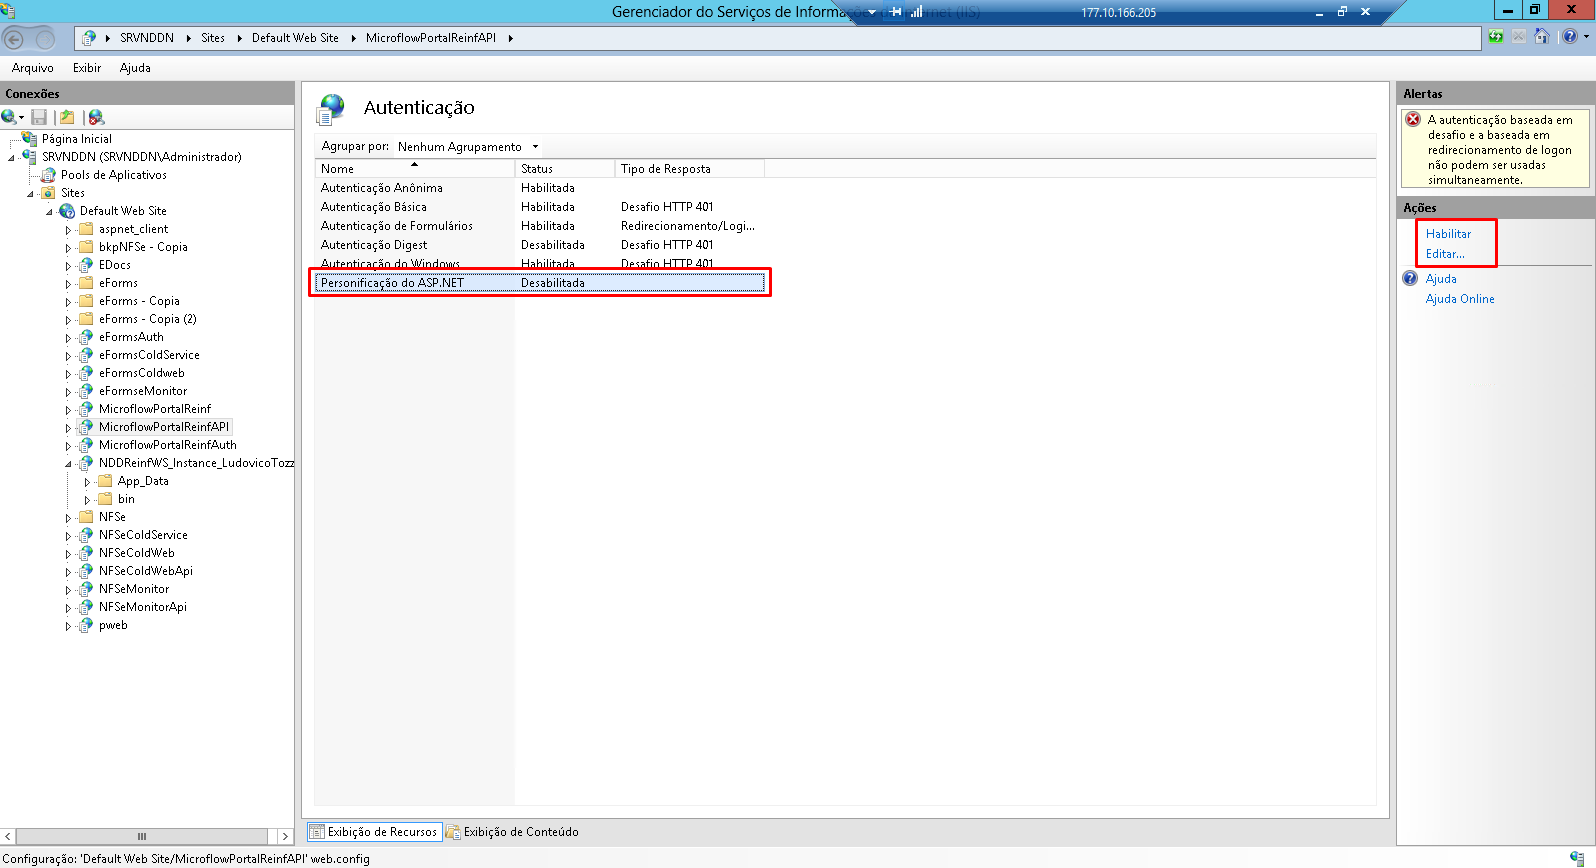Switch to Exibição de Conteúdo tab
This screenshot has height=868, width=1596.
tap(520, 832)
